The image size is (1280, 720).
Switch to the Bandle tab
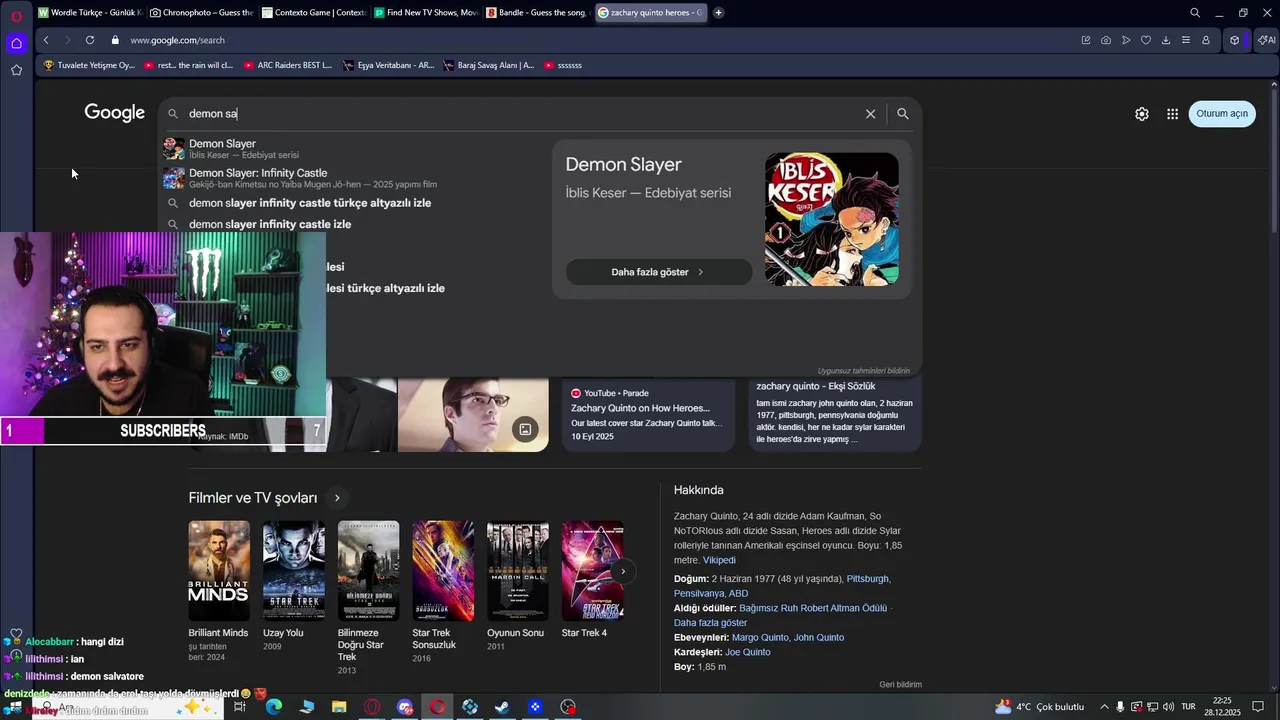[x=537, y=13]
